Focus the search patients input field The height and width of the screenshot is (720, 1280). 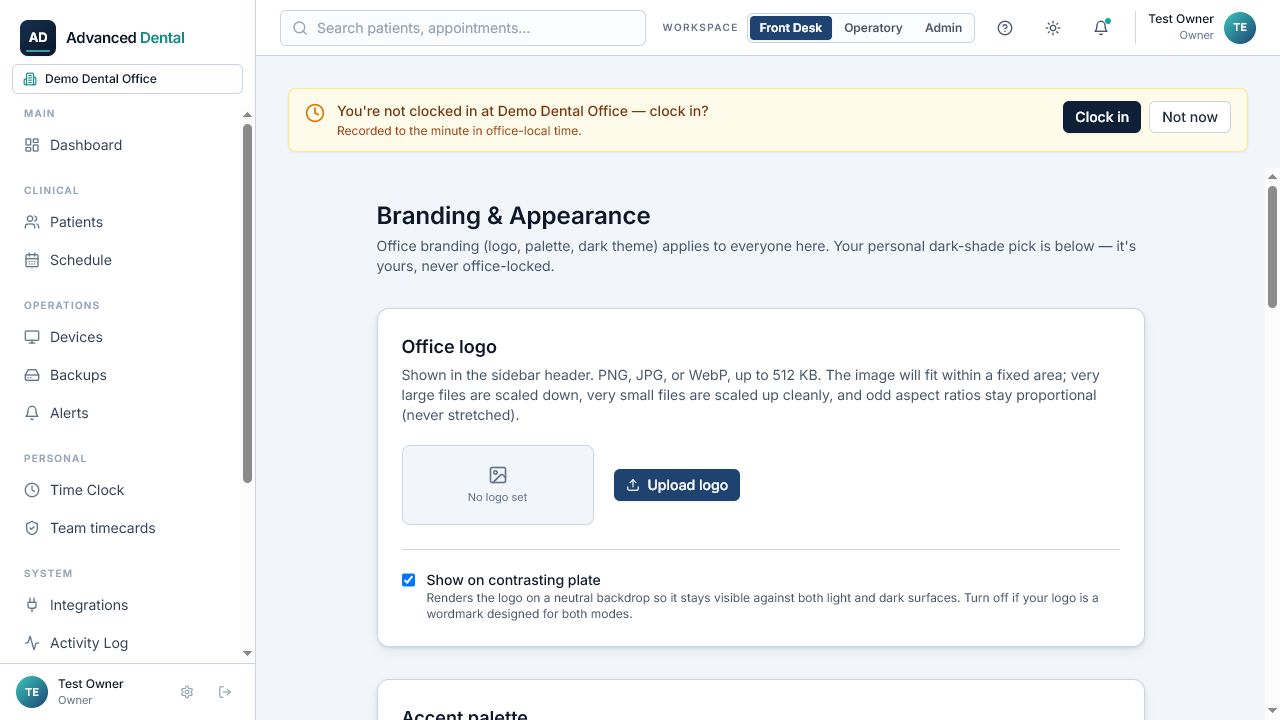[463, 28]
